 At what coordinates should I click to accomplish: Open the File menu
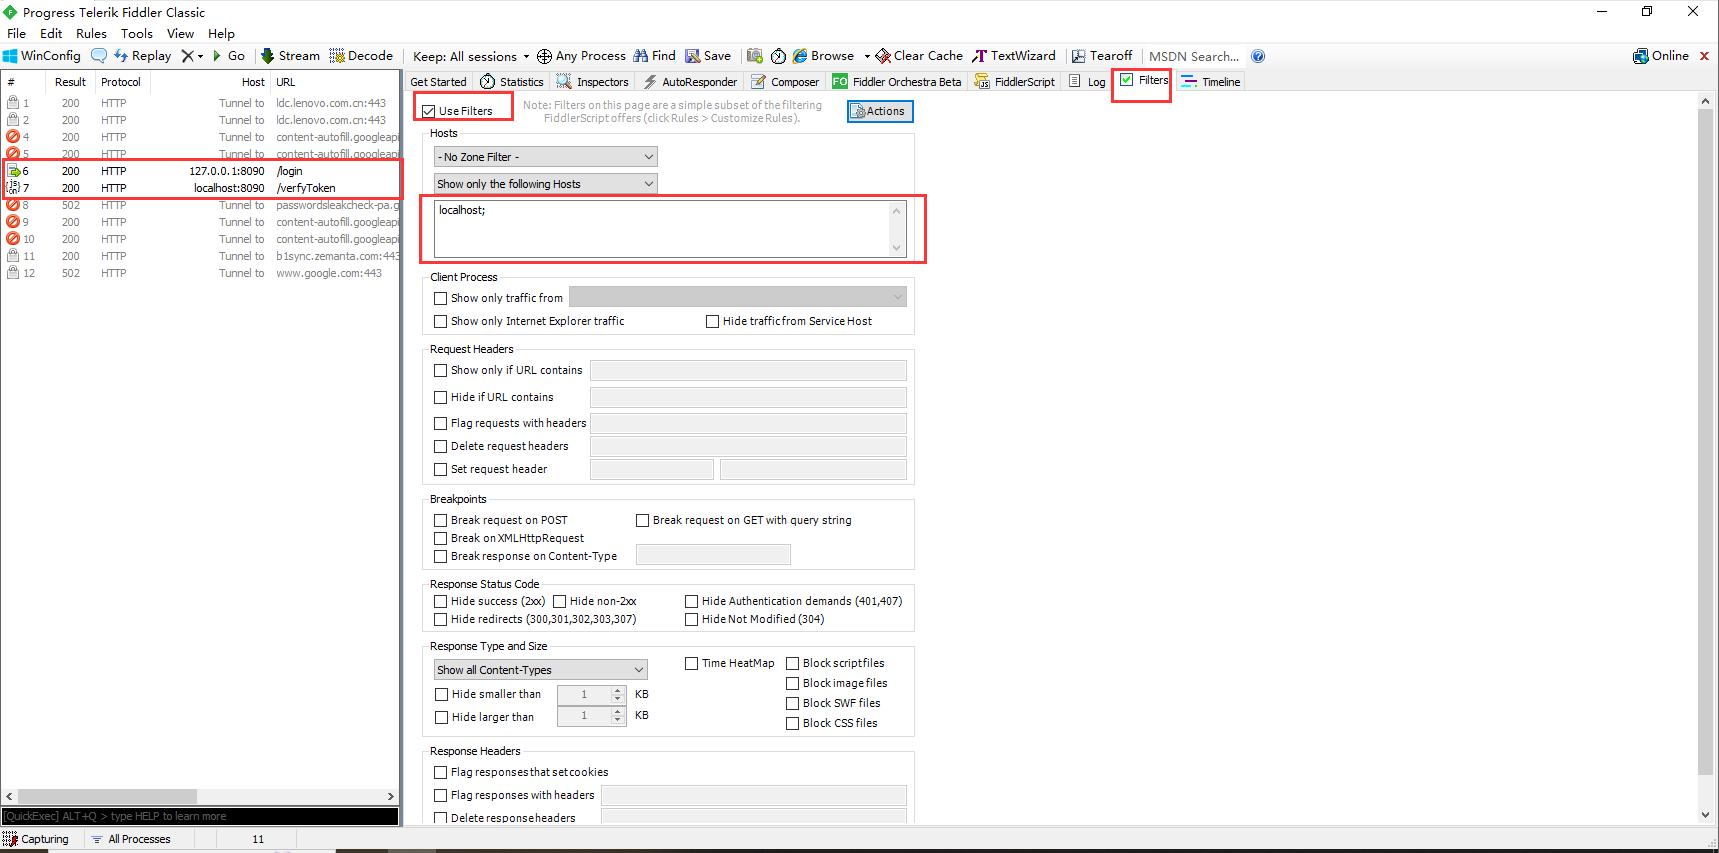[17, 33]
